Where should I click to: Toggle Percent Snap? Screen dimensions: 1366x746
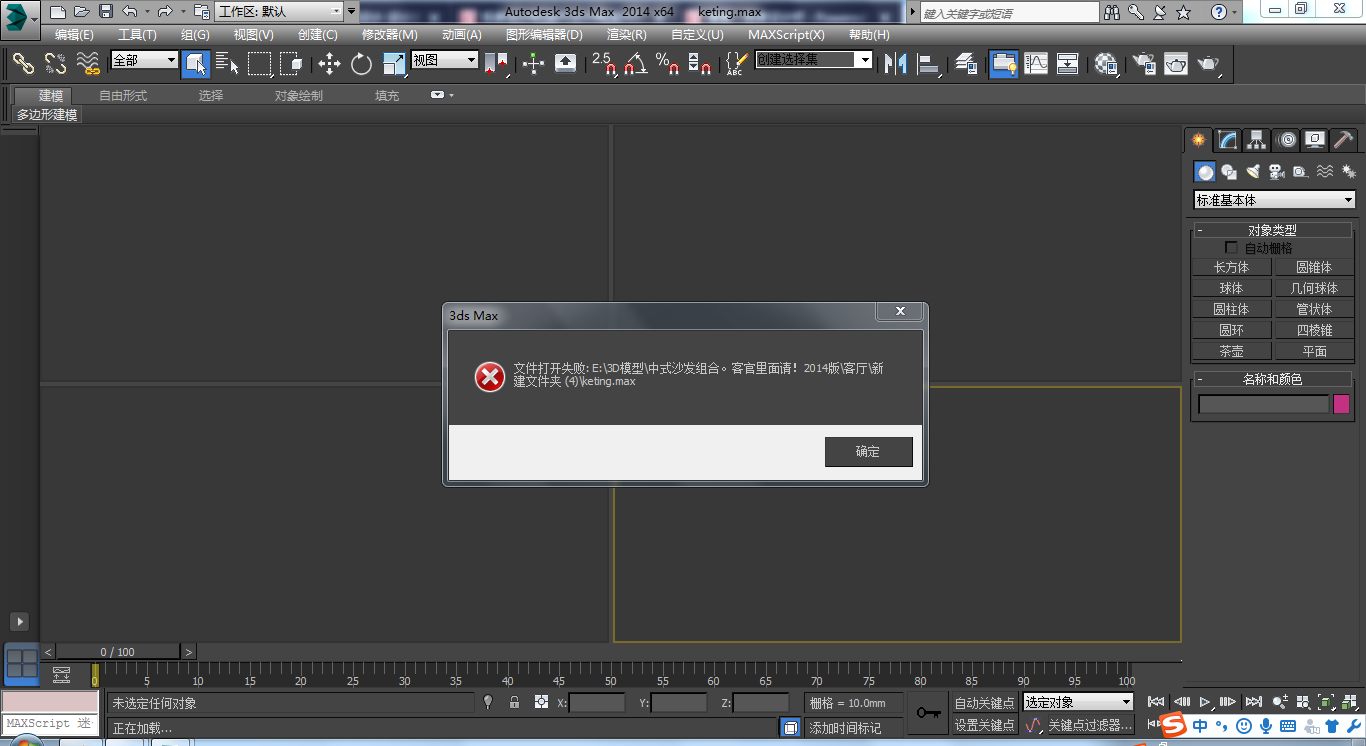tap(667, 64)
